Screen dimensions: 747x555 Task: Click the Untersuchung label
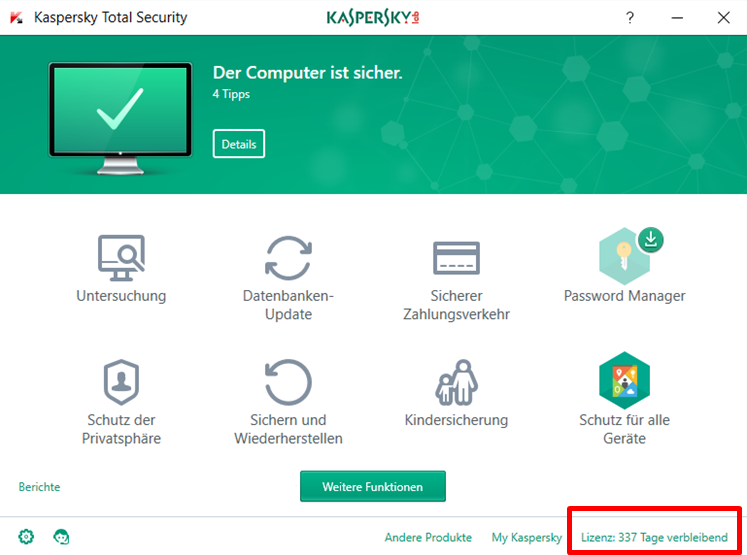pyautogui.click(x=121, y=296)
